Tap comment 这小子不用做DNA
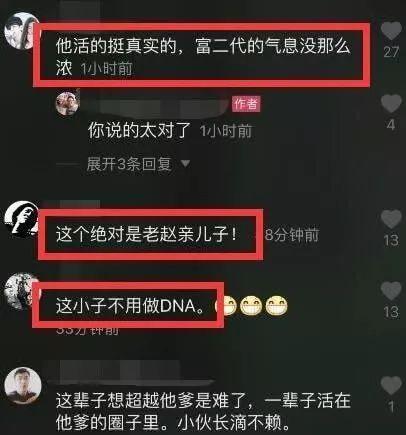The height and width of the screenshot is (435, 406). (130, 306)
